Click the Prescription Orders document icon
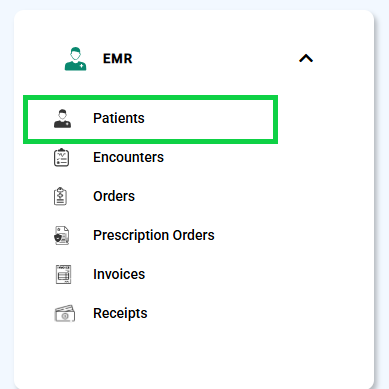The image size is (389, 389). tap(62, 235)
